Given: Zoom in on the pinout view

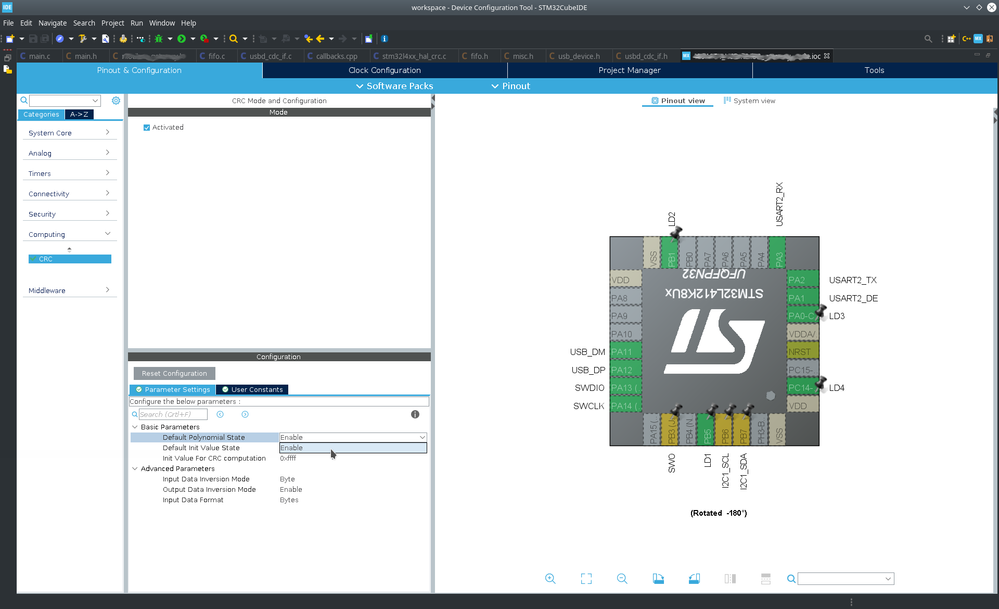Looking at the screenshot, I should coord(550,578).
